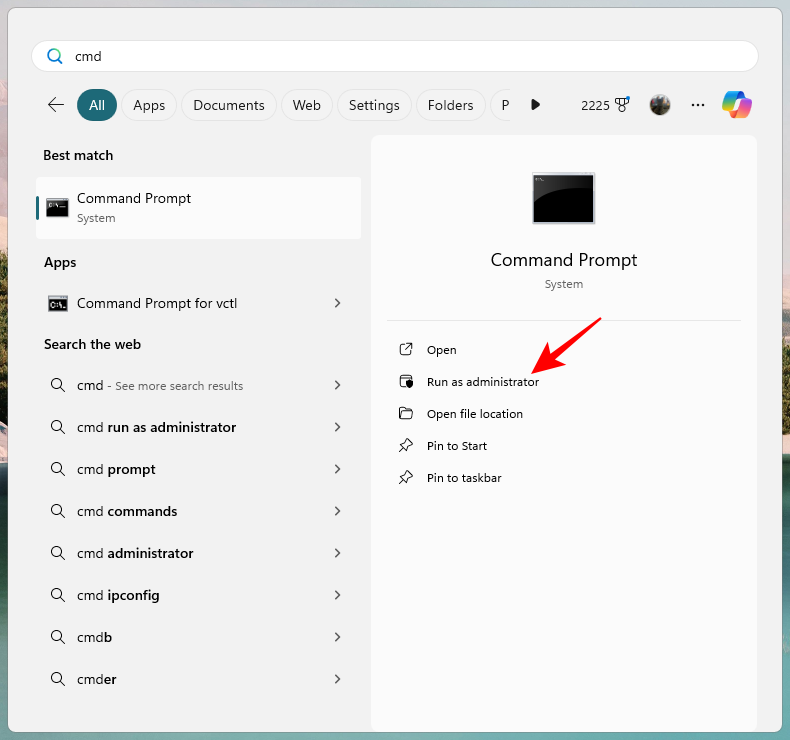Click Best match Command Prompt icon
The width and height of the screenshot is (790, 740).
[x=57, y=208]
